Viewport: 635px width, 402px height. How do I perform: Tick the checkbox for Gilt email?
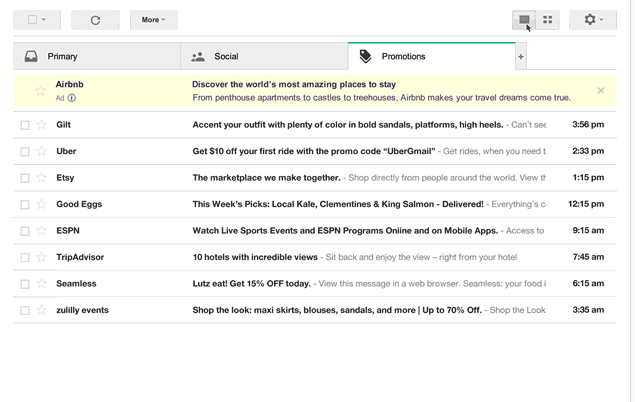click(x=25, y=125)
